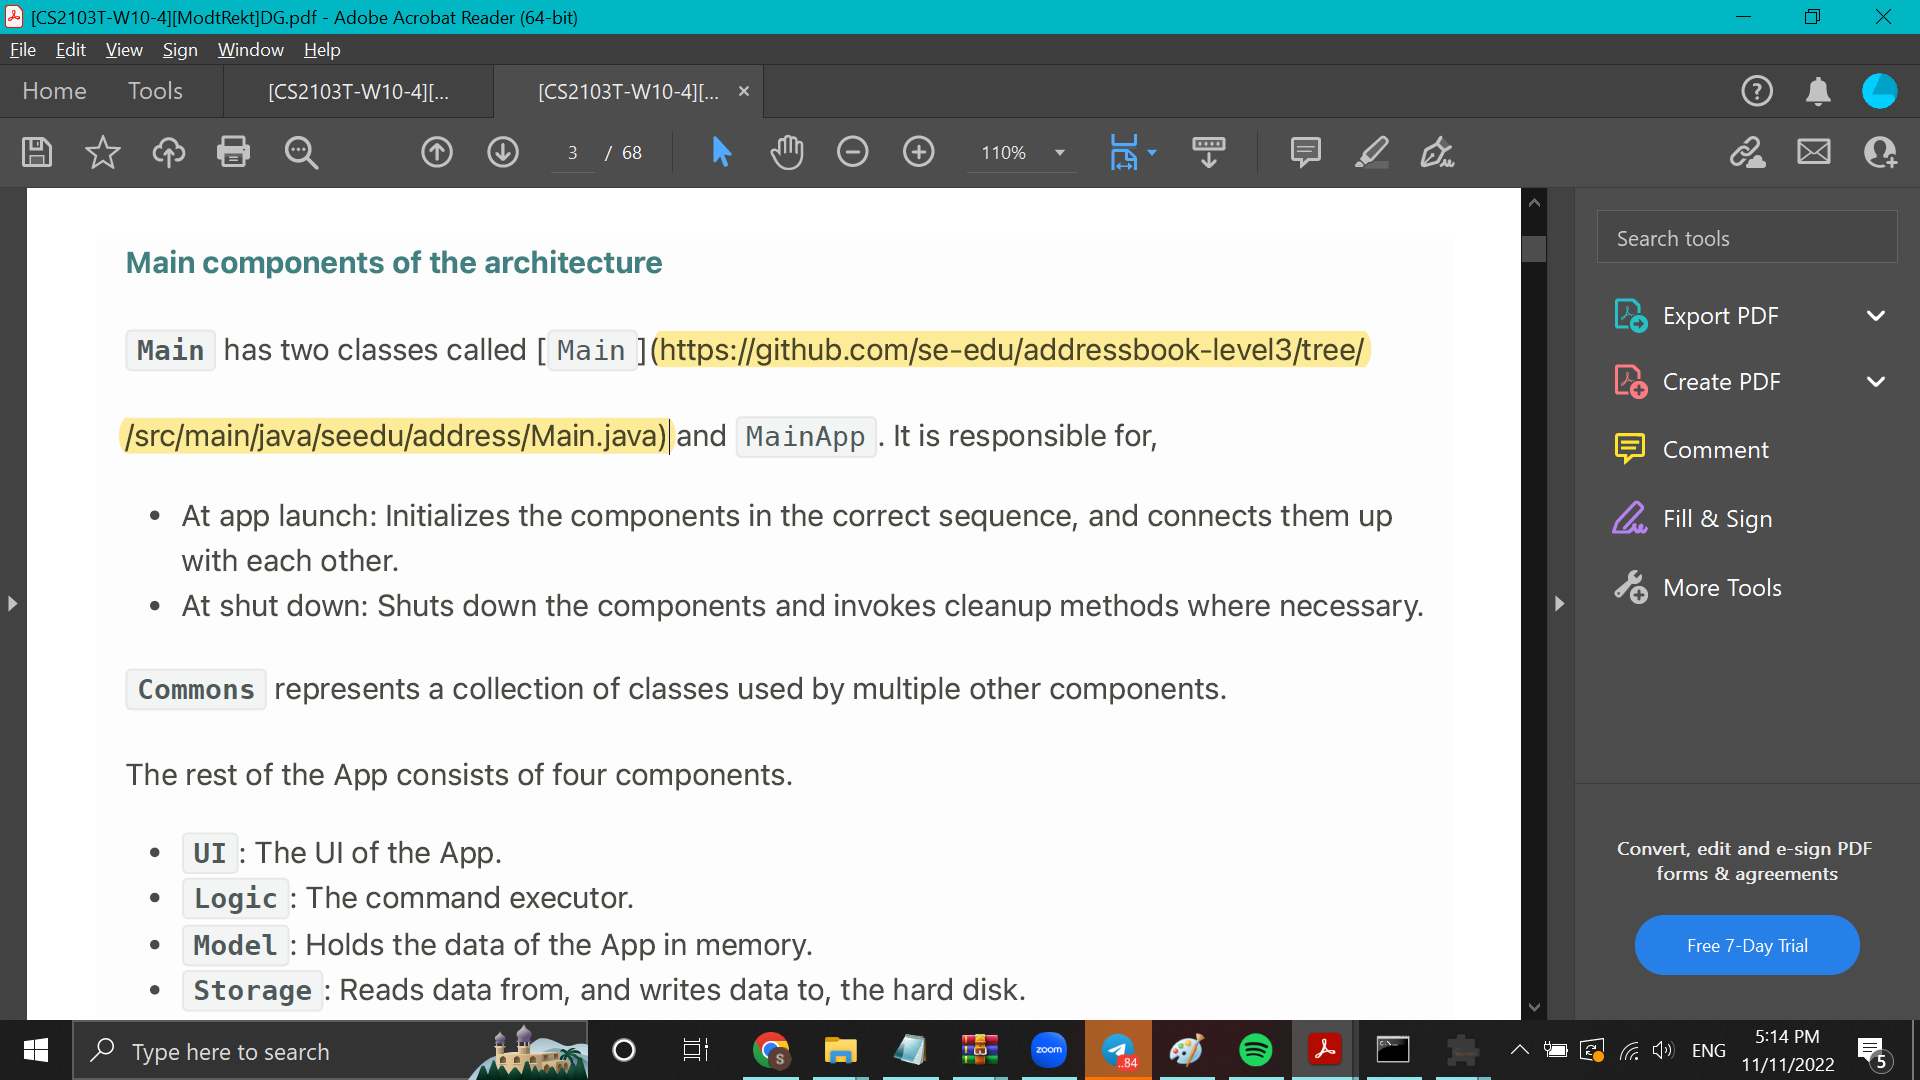
Task: Activate the Hand pan tool
Action: click(787, 152)
